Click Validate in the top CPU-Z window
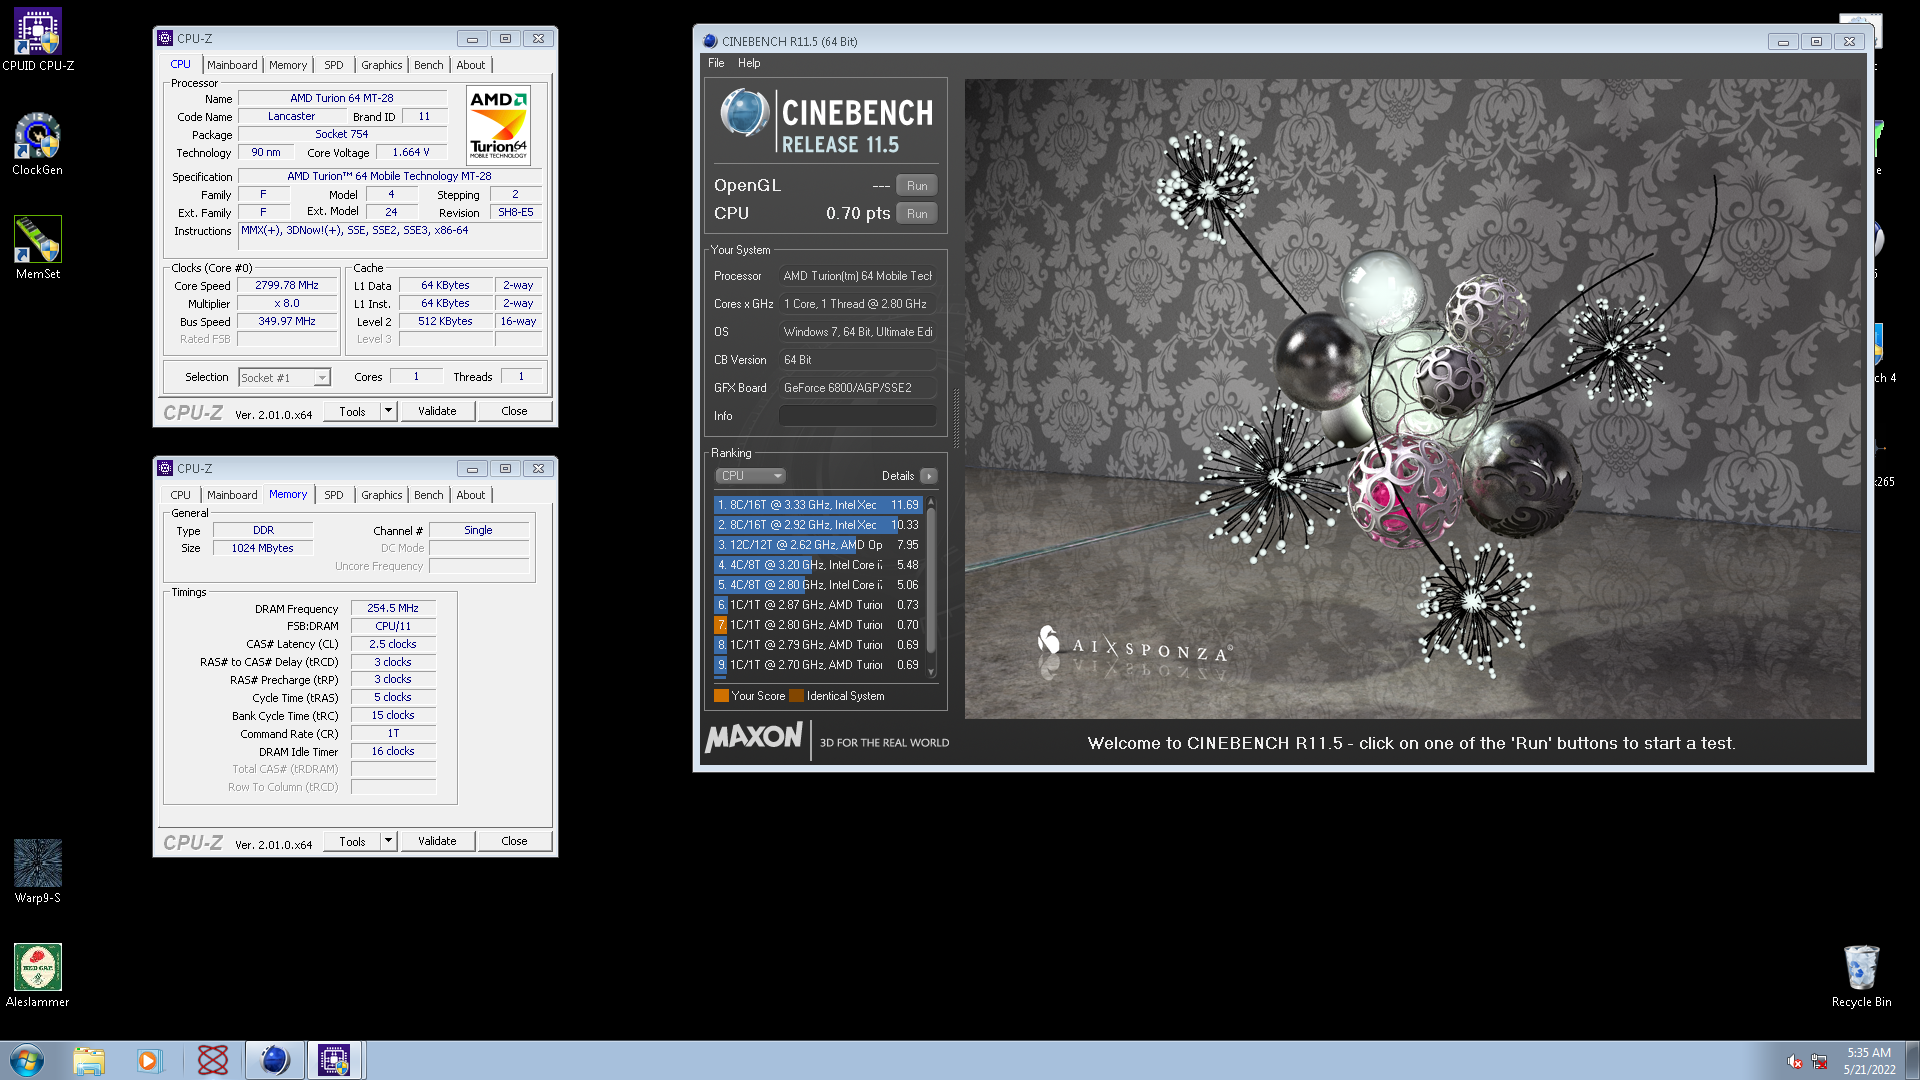This screenshot has height=1080, width=1920. [x=437, y=411]
